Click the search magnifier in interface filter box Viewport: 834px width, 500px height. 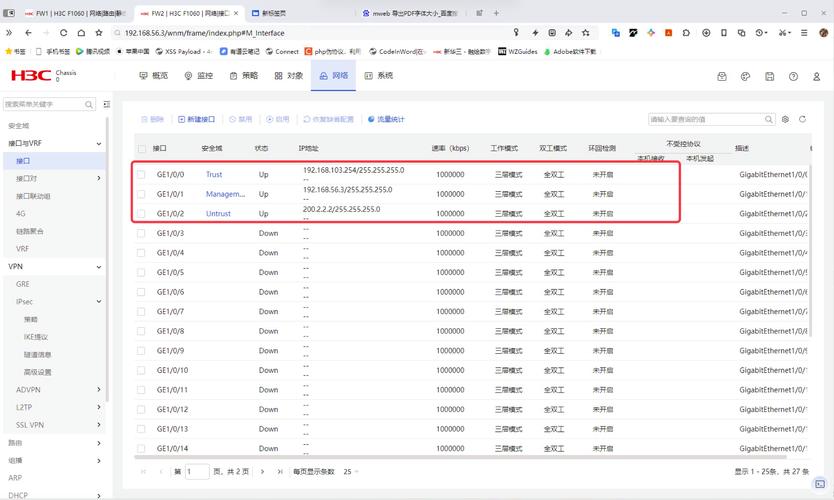tap(769, 119)
